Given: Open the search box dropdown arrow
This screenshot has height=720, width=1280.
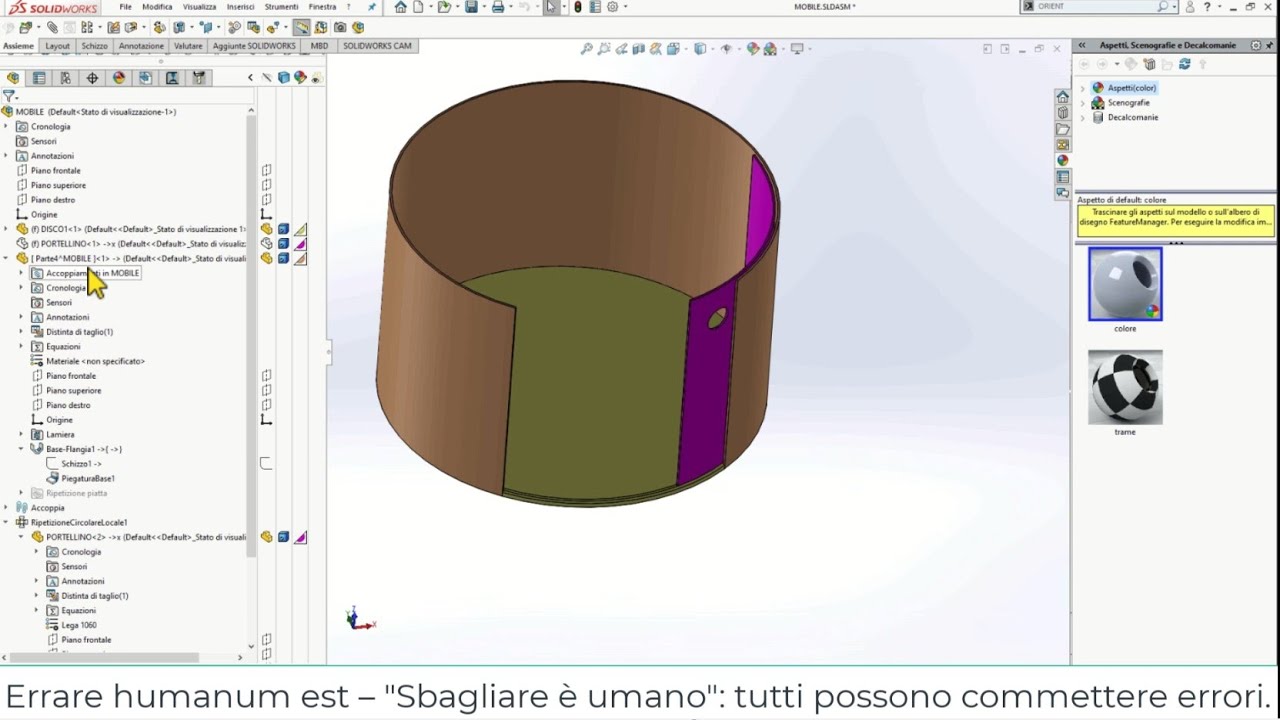Looking at the screenshot, I should pyautogui.click(x=1174, y=7).
